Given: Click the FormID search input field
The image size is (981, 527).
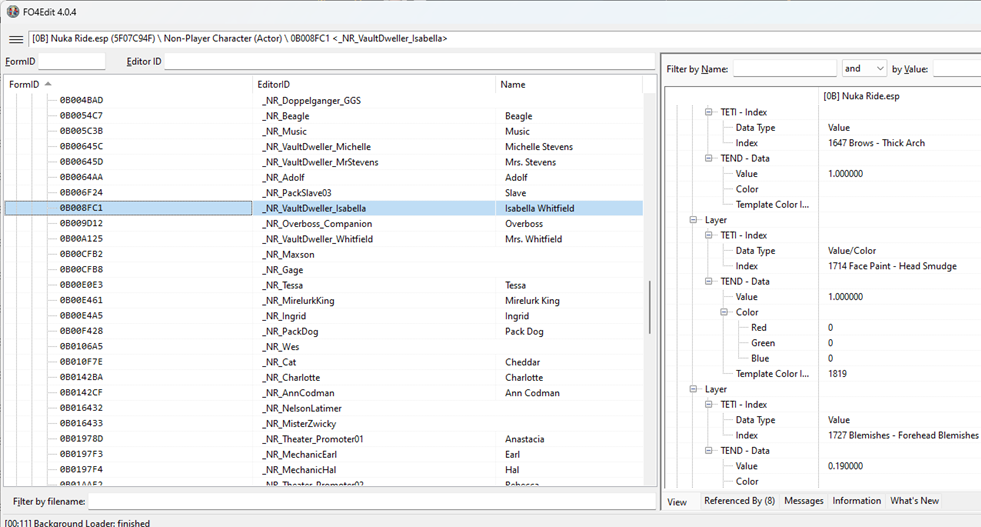Looking at the screenshot, I should pos(71,61).
